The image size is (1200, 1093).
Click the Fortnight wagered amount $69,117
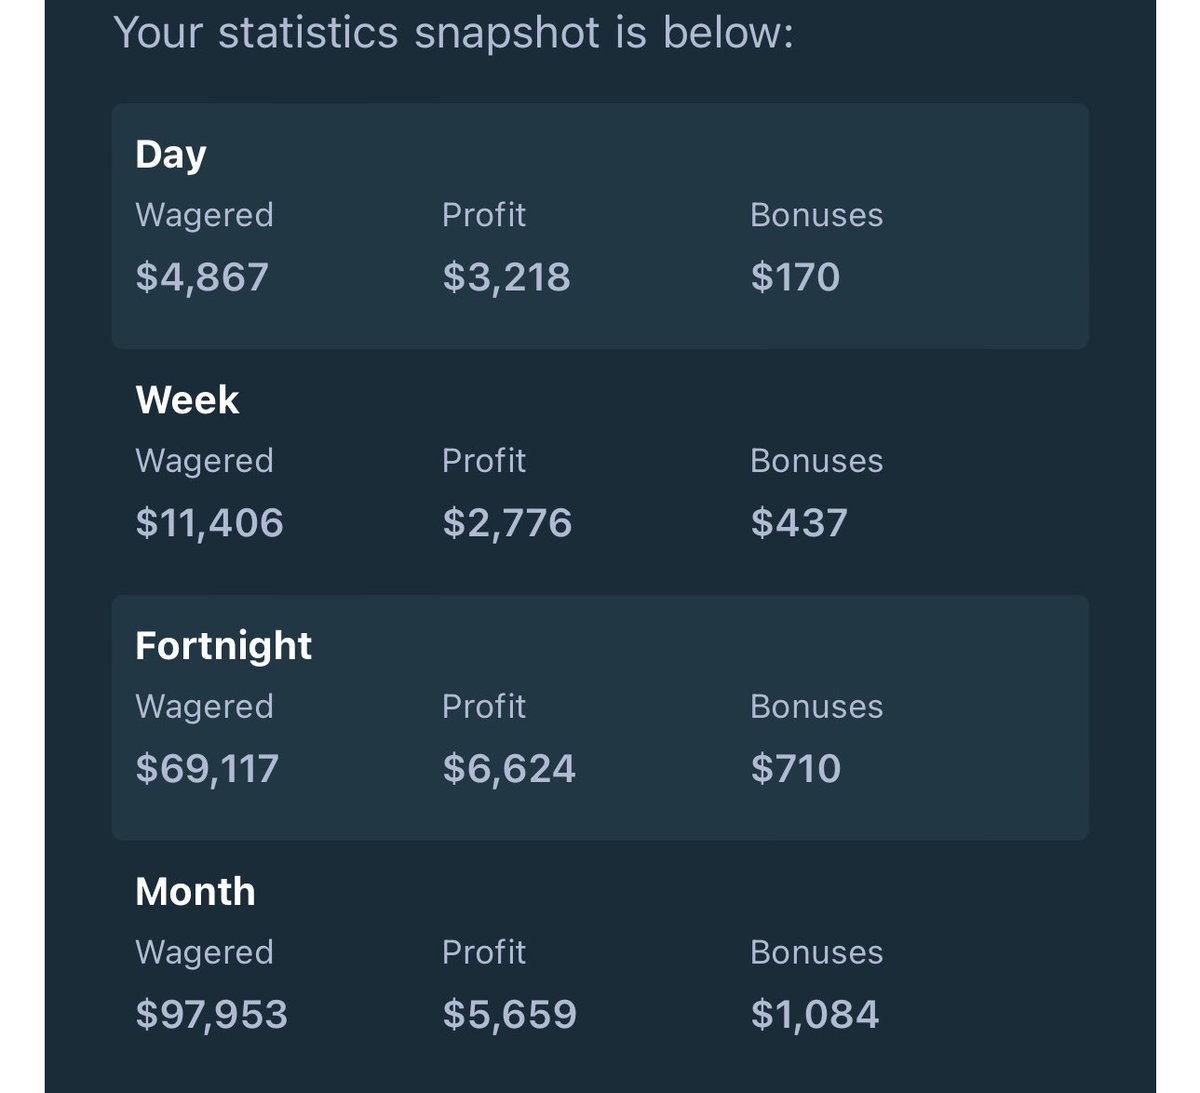tap(207, 769)
